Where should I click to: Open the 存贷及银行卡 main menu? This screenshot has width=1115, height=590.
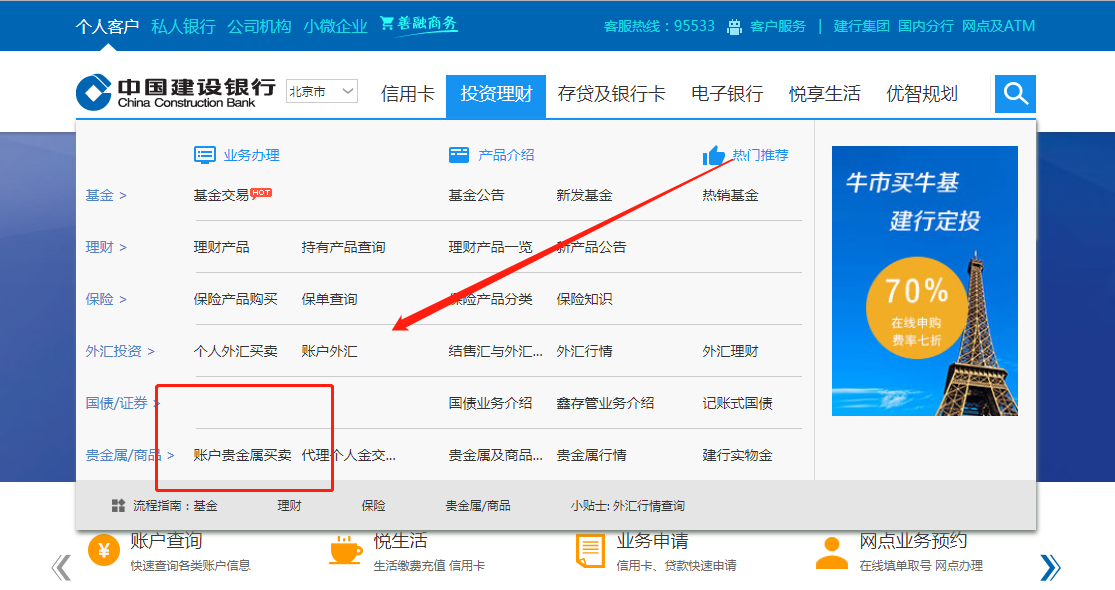(612, 94)
